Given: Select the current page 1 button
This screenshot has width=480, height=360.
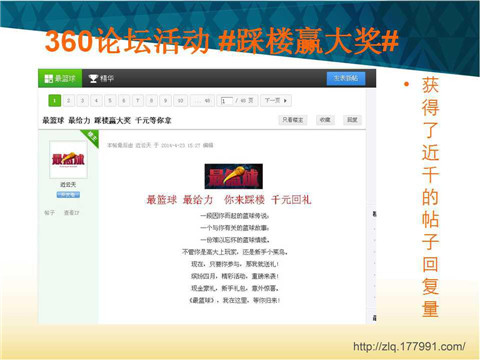Looking at the screenshot, I should (55, 101).
